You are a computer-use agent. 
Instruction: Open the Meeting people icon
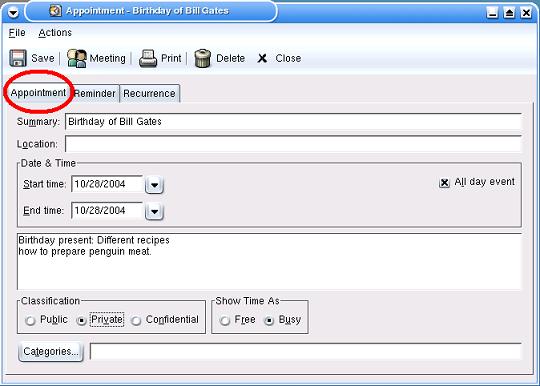click(x=76, y=58)
